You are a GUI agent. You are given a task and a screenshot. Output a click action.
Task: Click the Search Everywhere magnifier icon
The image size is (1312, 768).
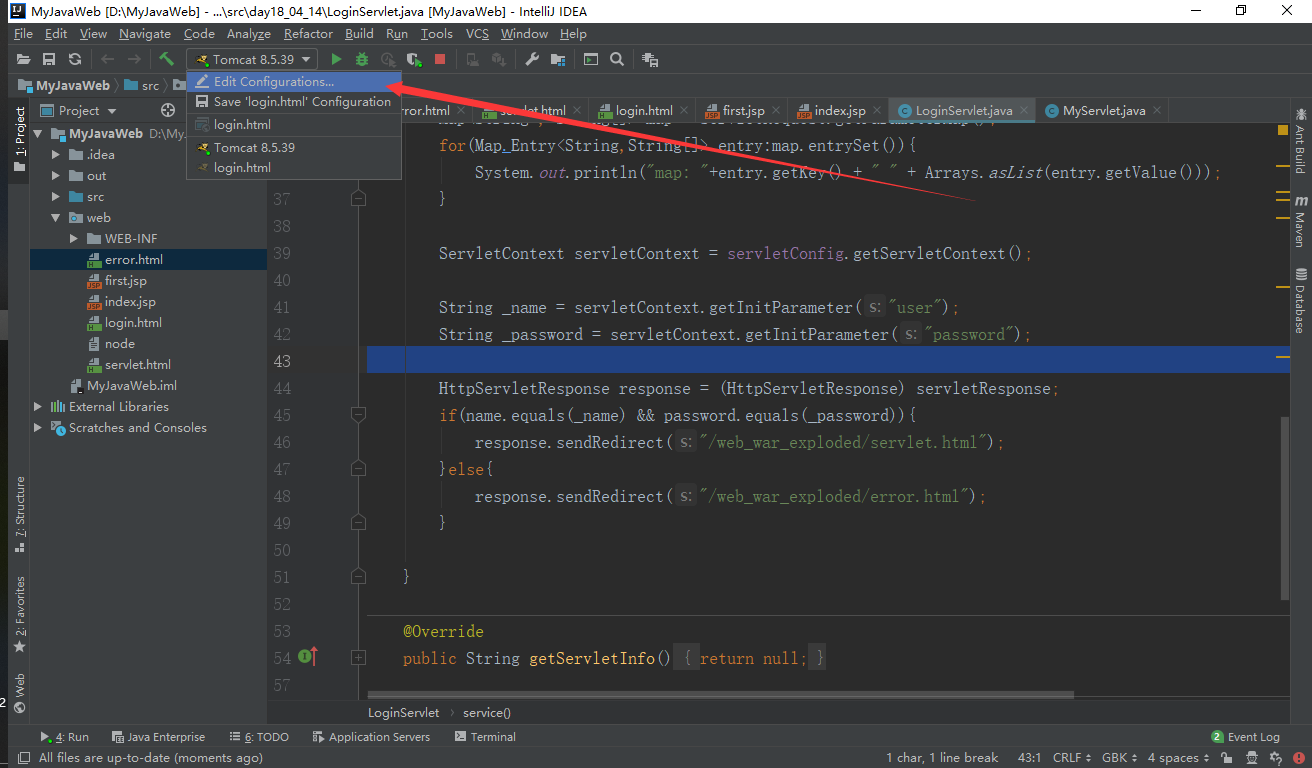pyautogui.click(x=617, y=60)
